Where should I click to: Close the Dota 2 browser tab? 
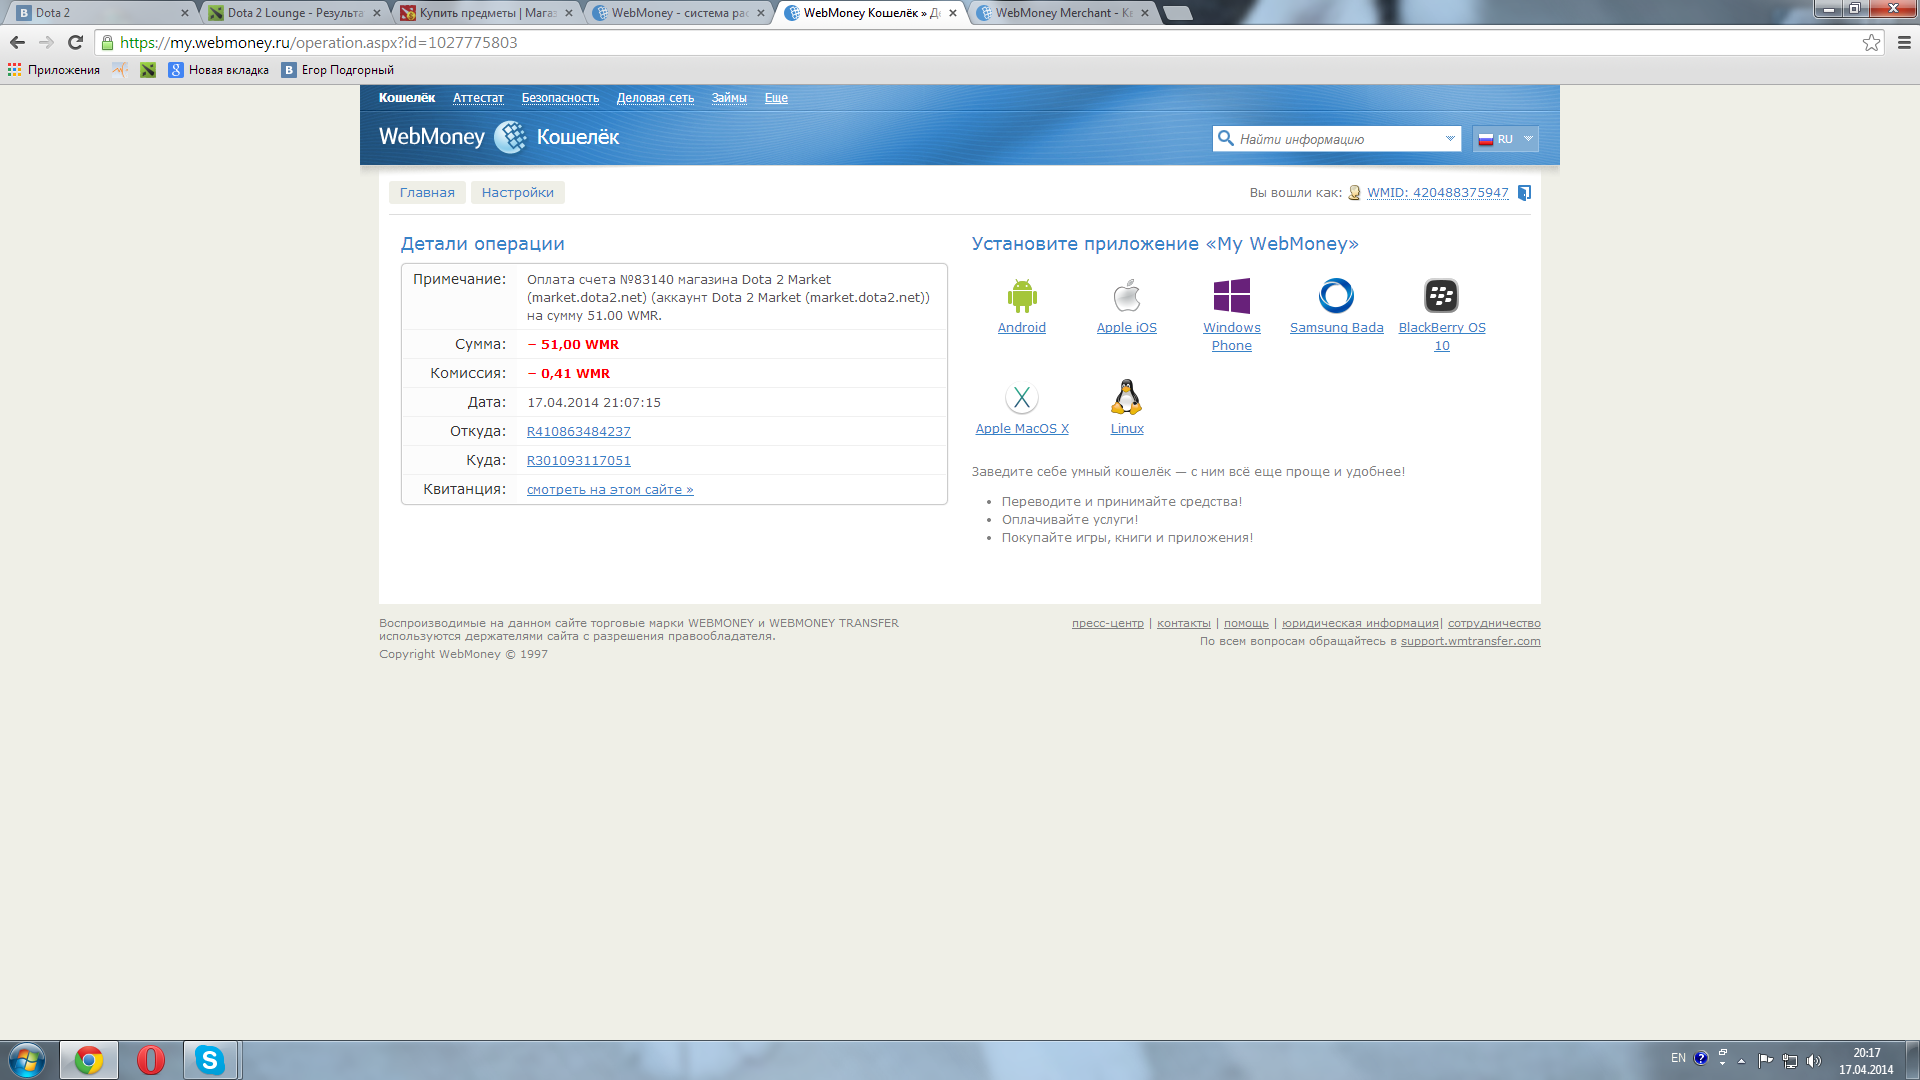tap(185, 13)
